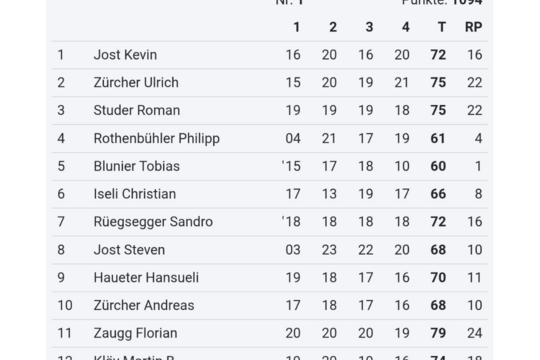Select the Zürcher Andreas row
This screenshot has width=540, height=360.
[x=270, y=306]
